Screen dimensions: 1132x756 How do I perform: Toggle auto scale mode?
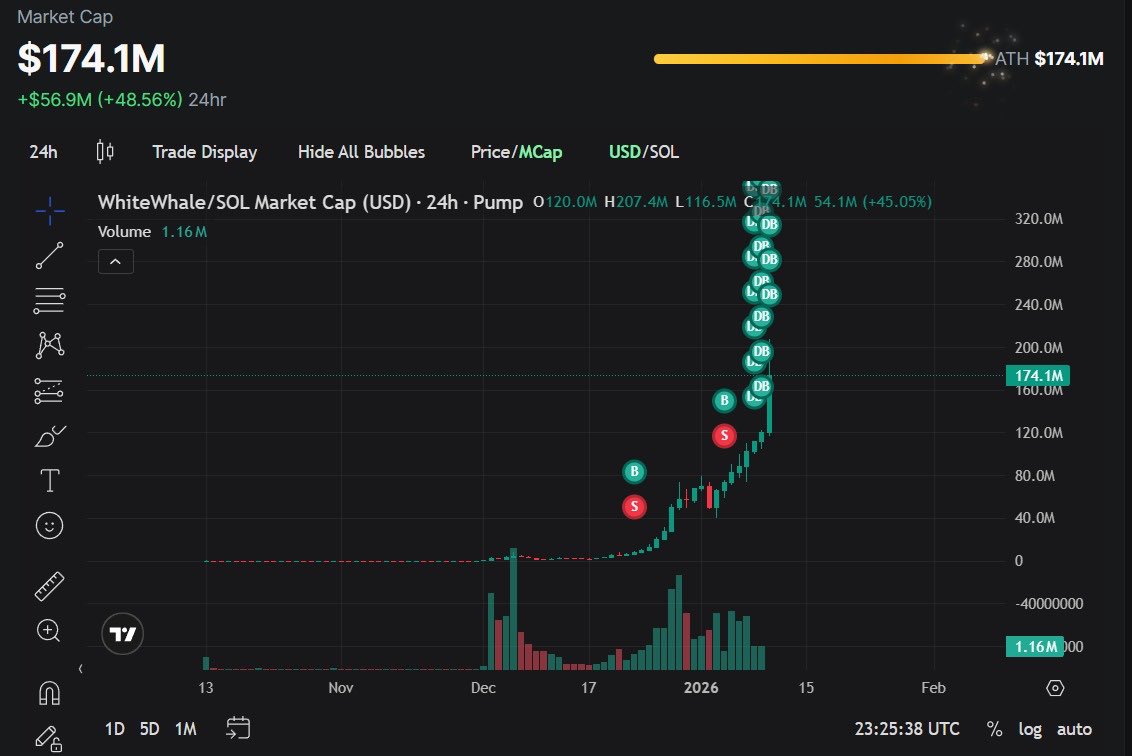1074,729
